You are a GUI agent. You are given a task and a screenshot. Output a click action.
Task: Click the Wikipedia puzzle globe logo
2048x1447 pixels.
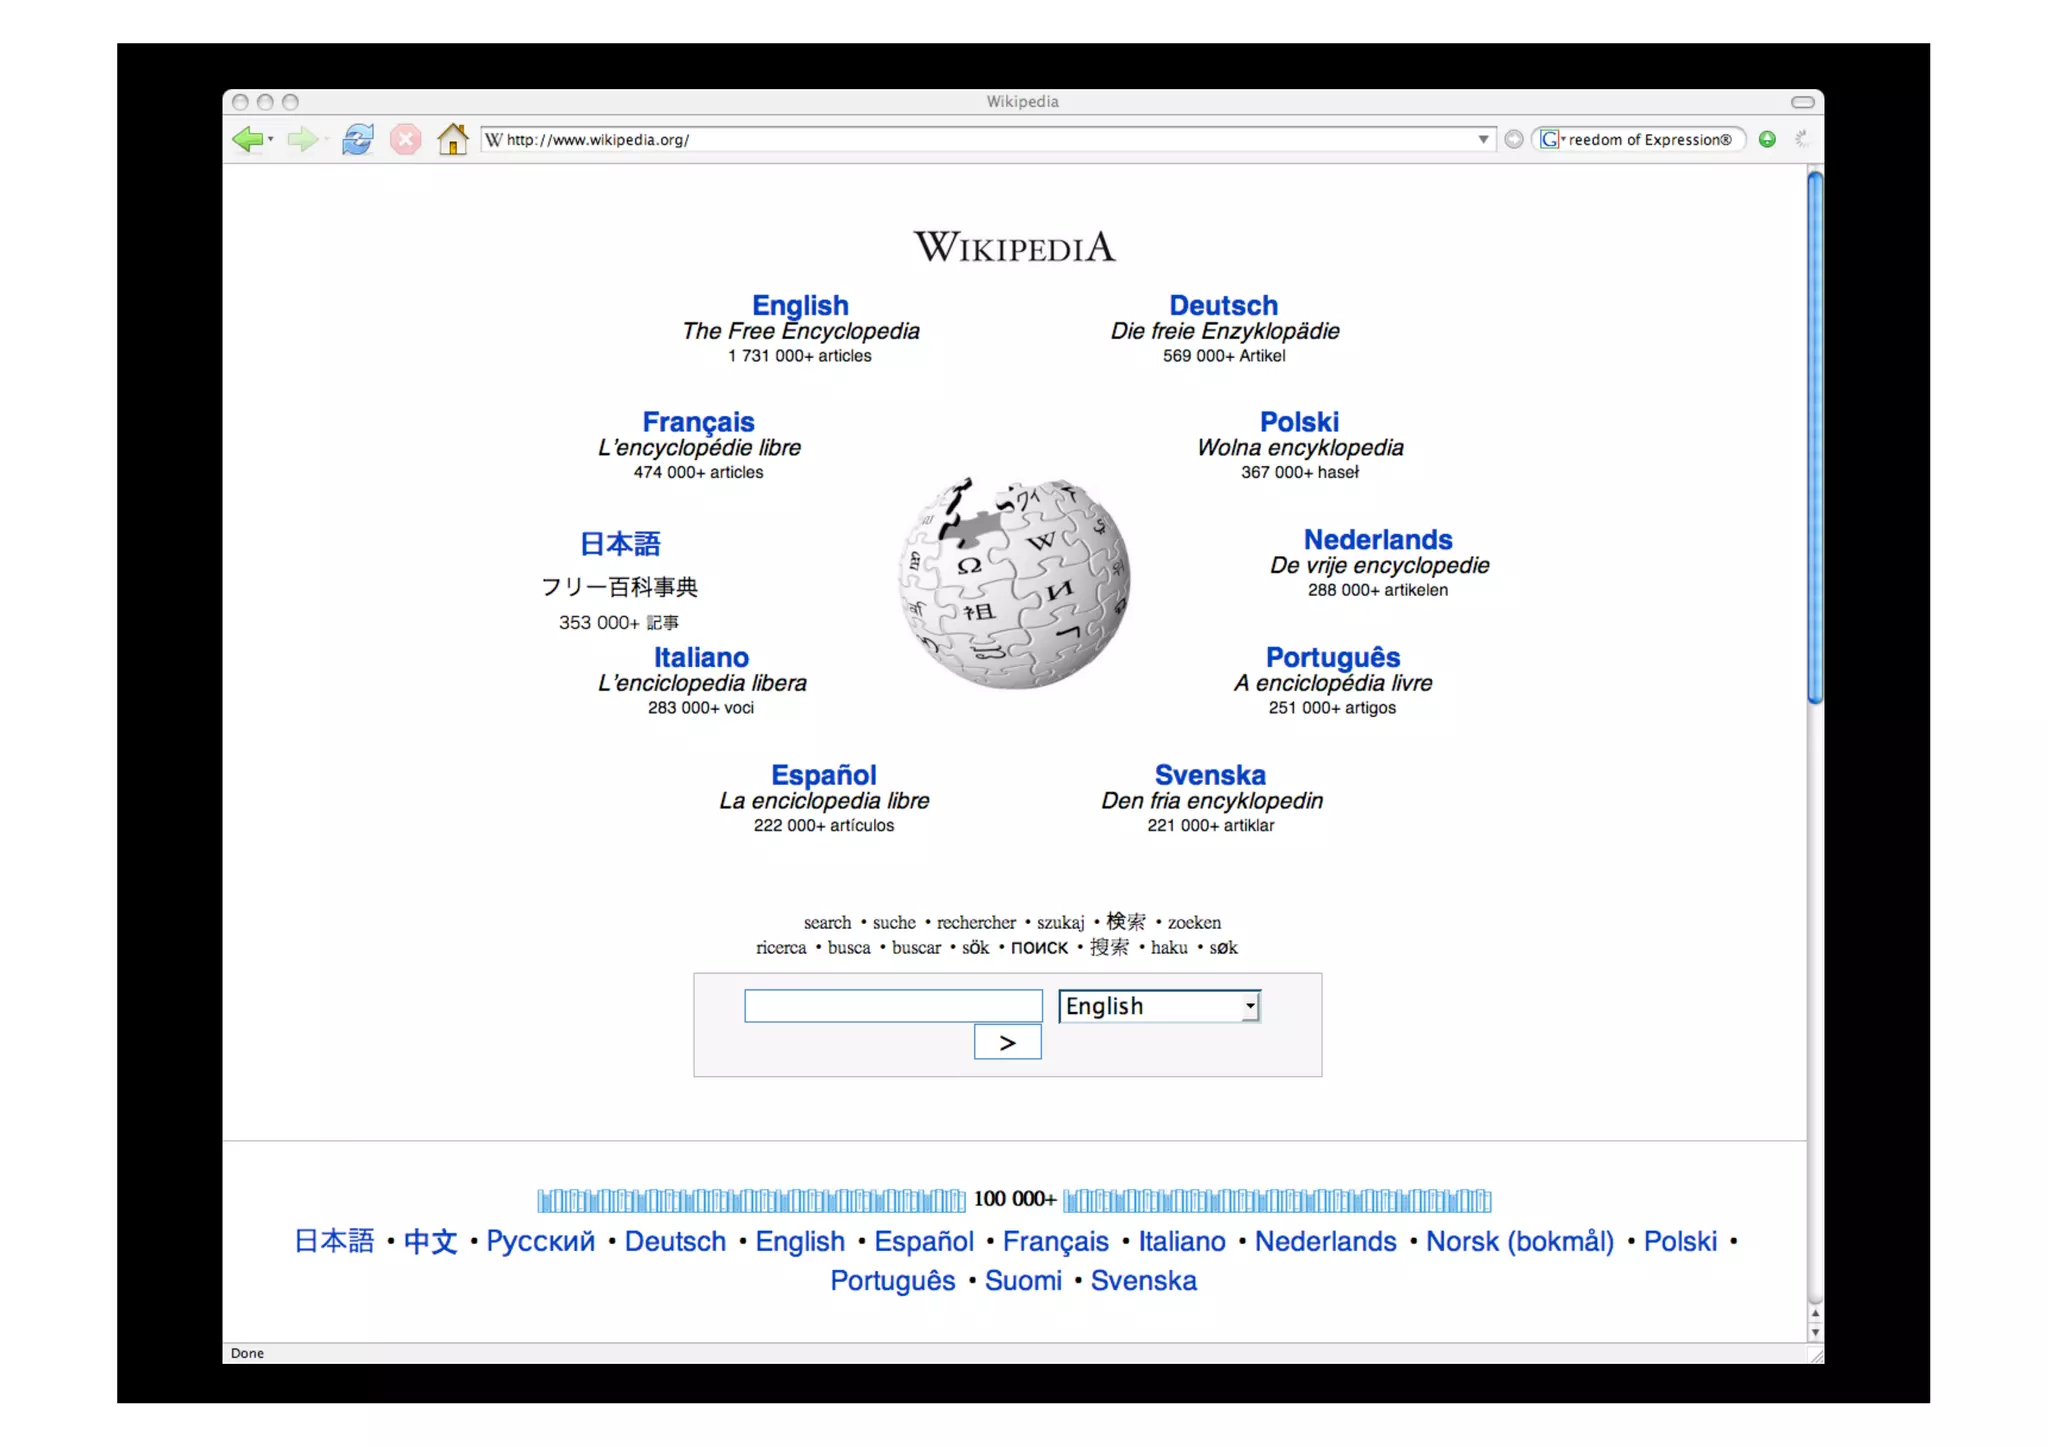coord(1014,583)
